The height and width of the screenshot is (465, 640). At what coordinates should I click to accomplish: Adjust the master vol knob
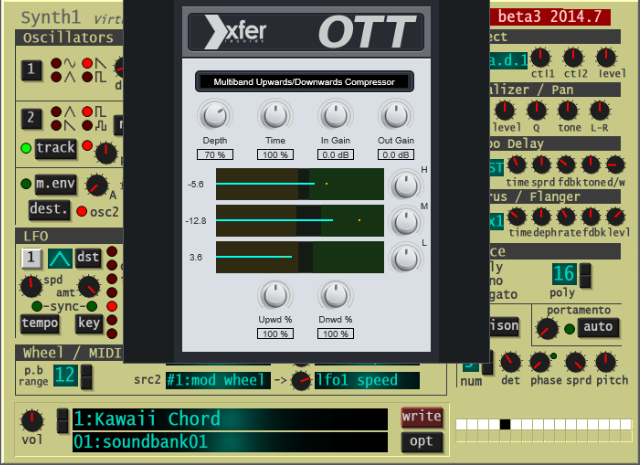click(x=32, y=421)
